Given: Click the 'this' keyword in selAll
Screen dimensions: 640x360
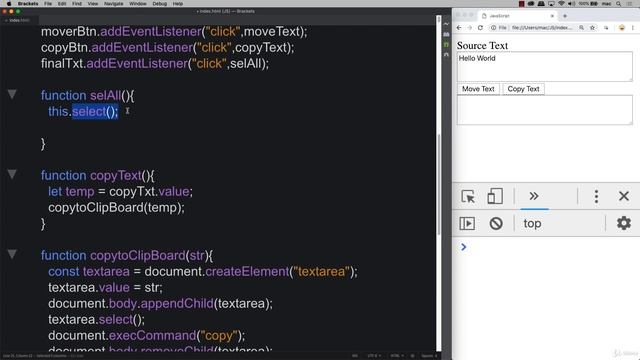Looking at the screenshot, I should coord(58,111).
